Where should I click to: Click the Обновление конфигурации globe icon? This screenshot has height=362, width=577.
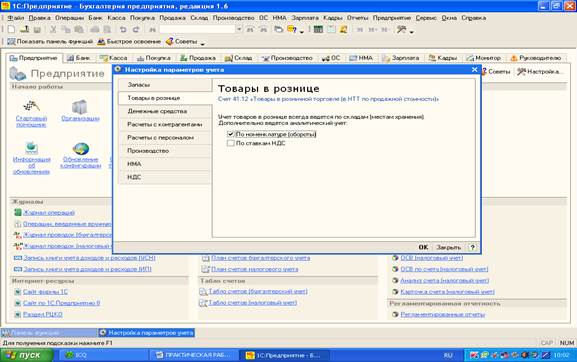81,149
